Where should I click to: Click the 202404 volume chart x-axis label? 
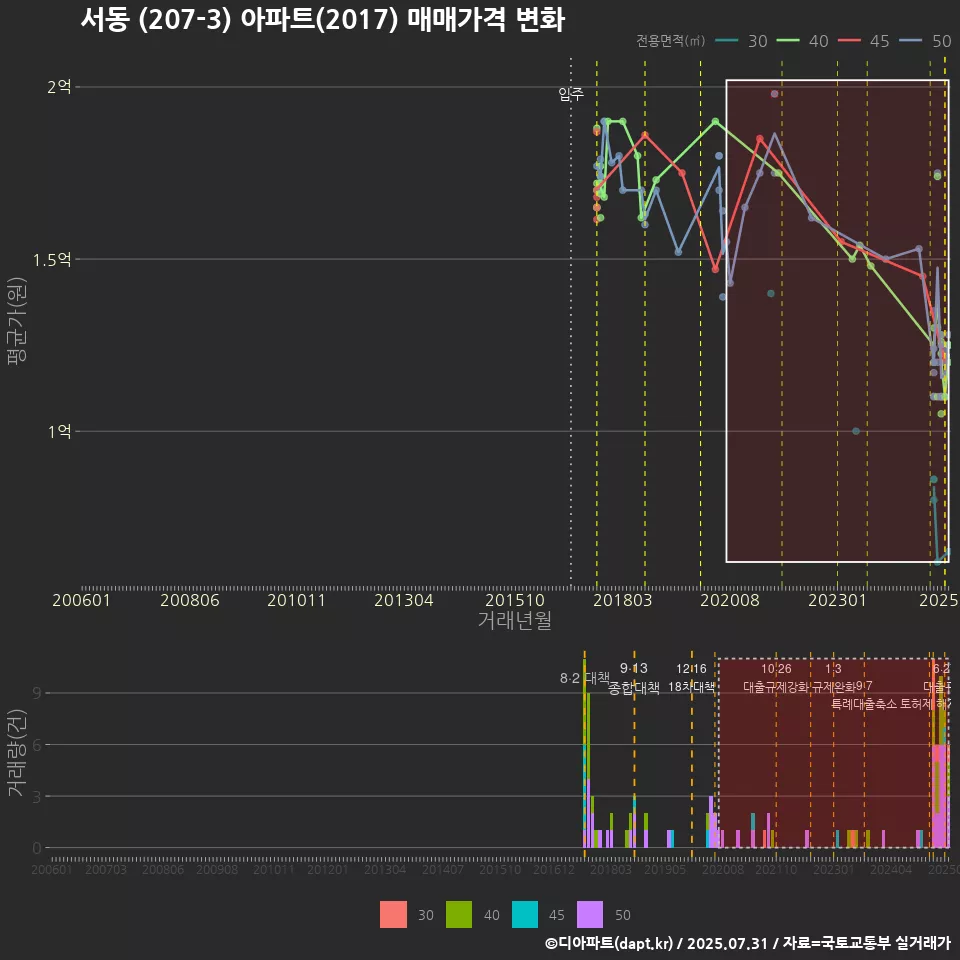891,869
